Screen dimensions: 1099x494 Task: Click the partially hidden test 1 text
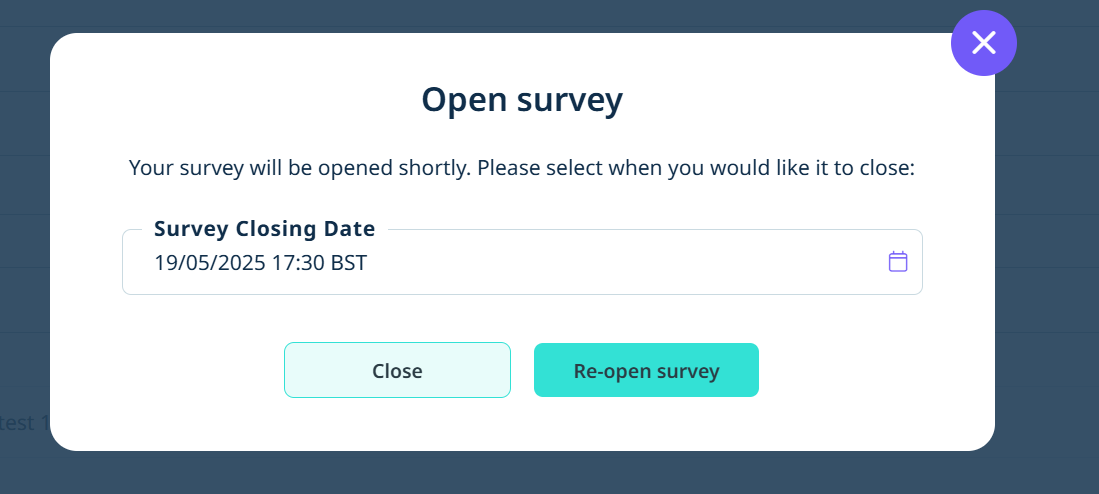pyautogui.click(x=25, y=423)
